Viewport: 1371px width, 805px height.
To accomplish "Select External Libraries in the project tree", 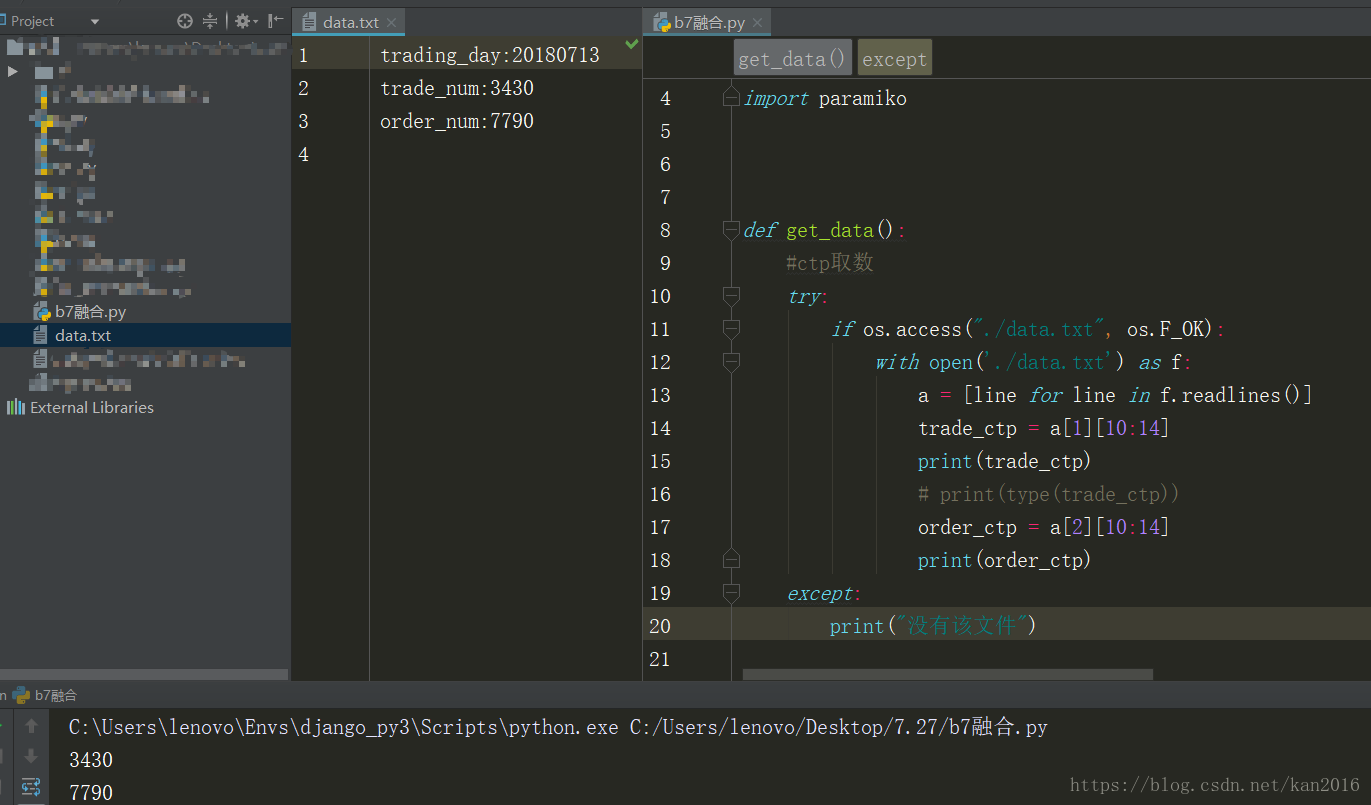I will (x=91, y=407).
